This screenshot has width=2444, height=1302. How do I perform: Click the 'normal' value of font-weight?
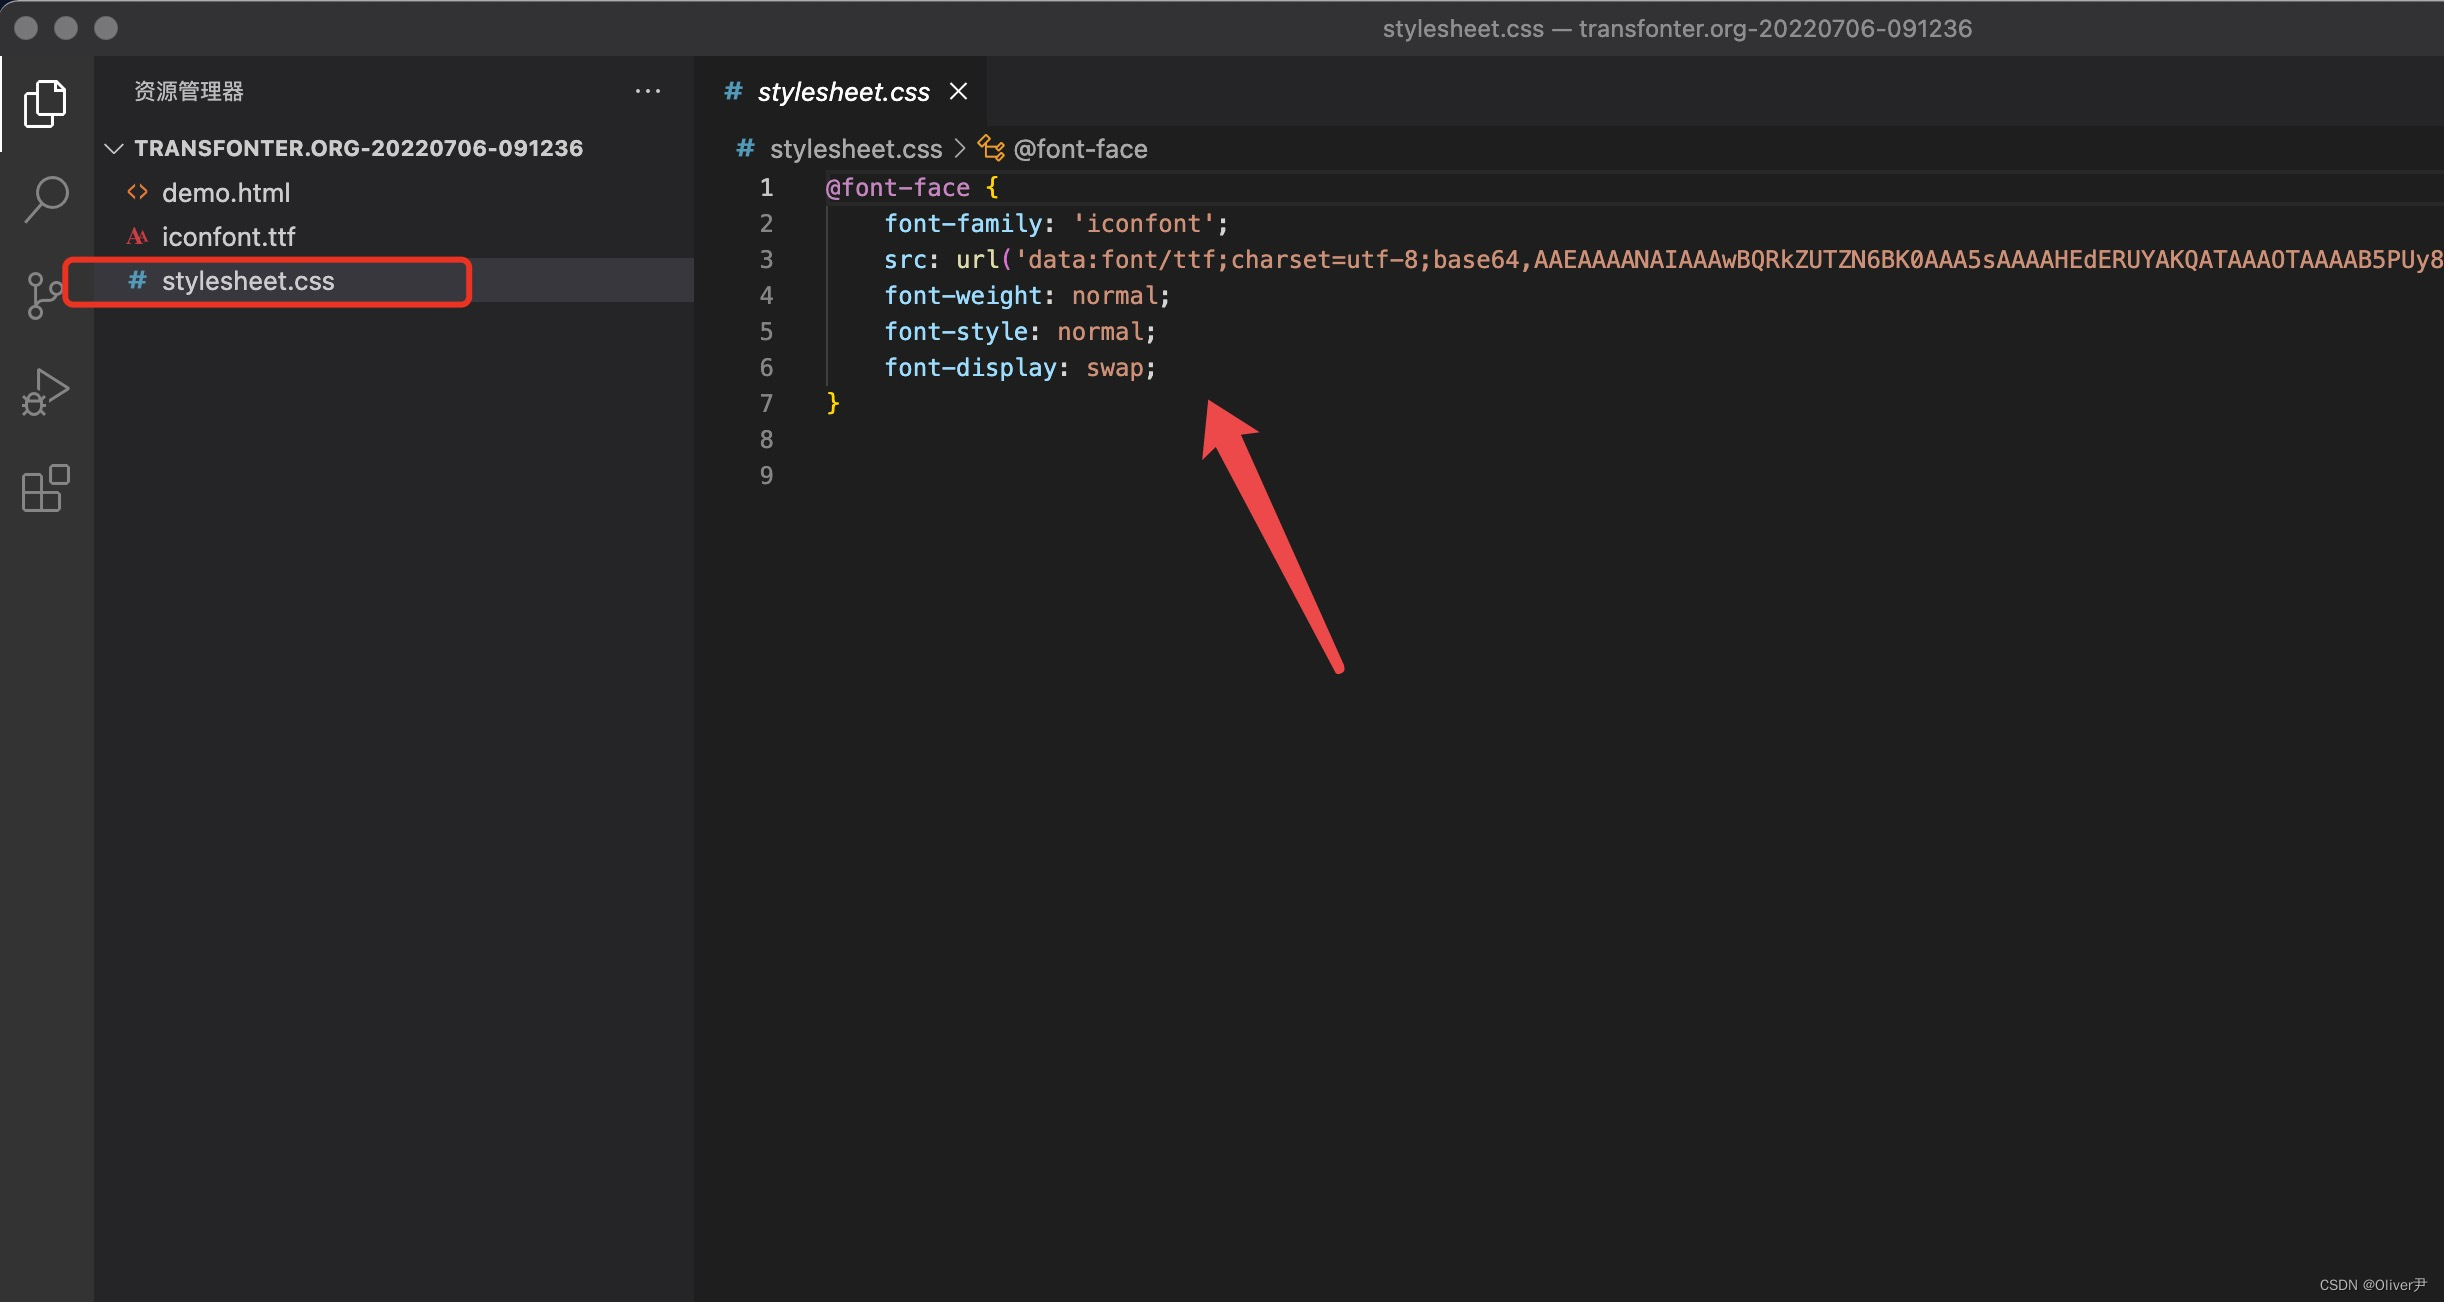pyautogui.click(x=1114, y=295)
